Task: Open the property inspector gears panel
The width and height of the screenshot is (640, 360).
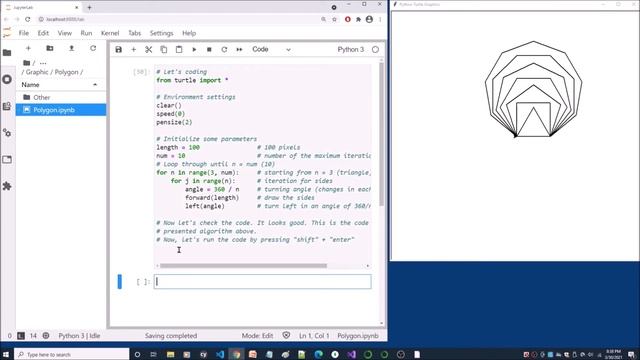Action: click(7, 133)
